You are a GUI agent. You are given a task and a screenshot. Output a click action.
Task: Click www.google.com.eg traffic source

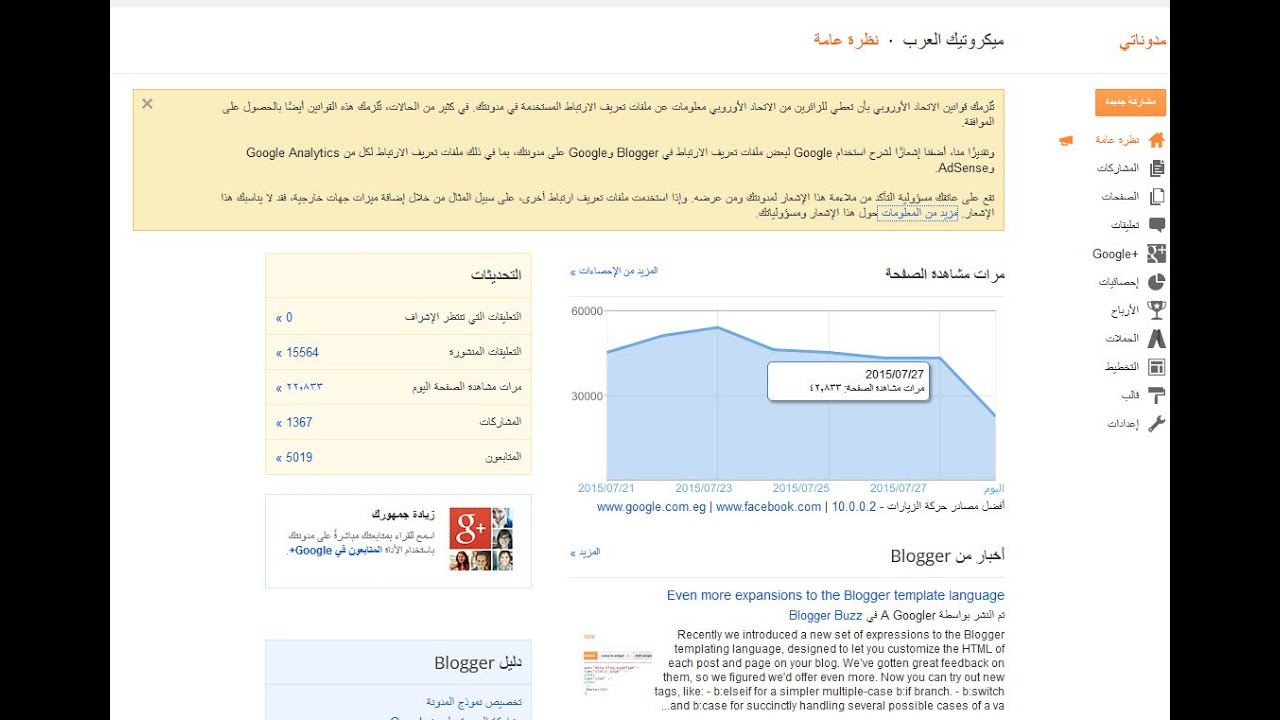651,507
